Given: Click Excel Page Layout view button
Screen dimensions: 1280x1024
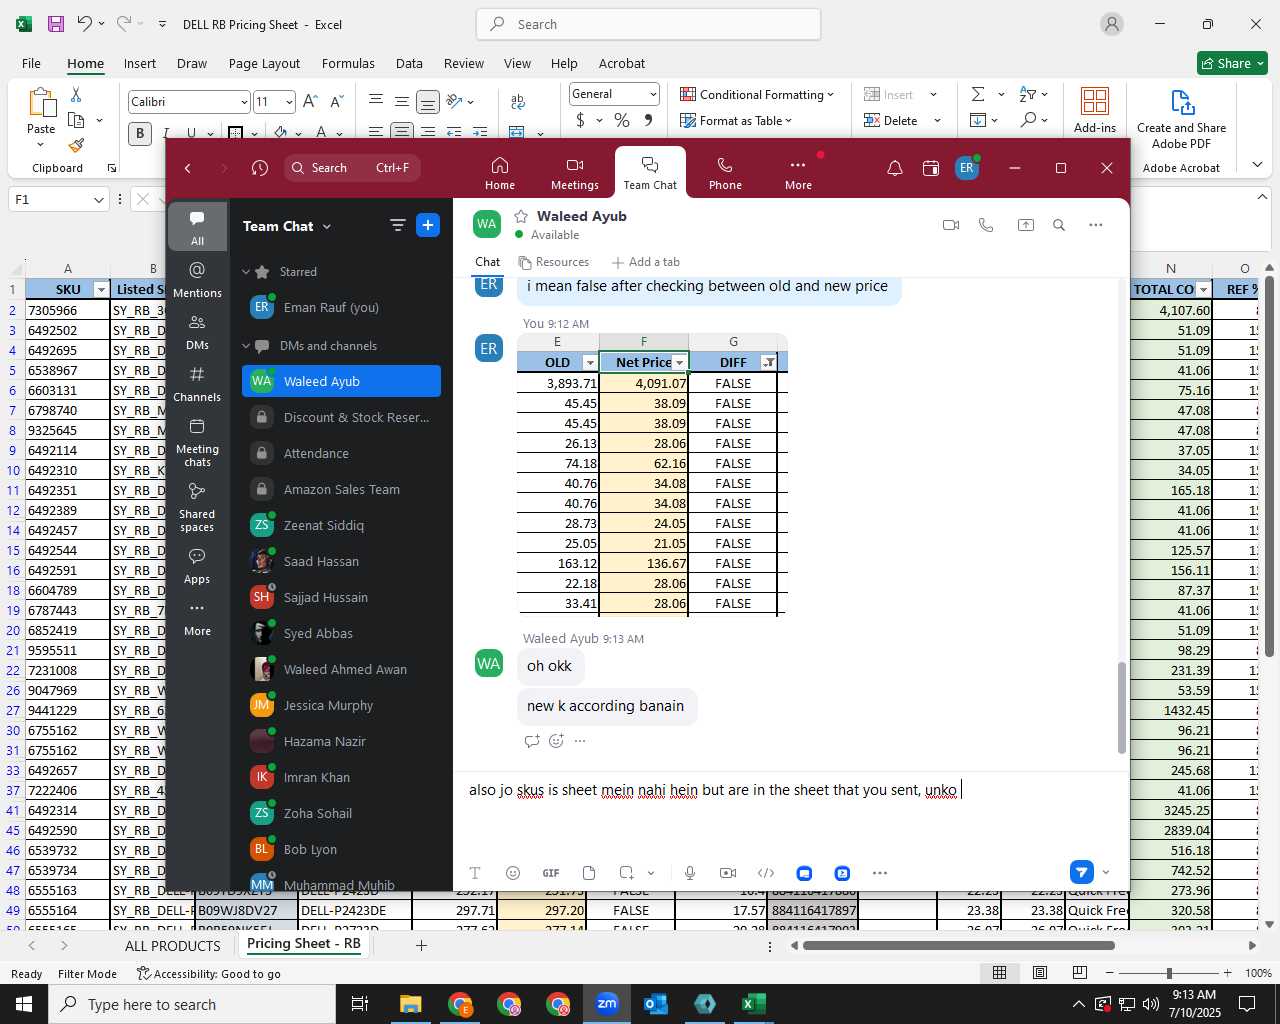Looking at the screenshot, I should pyautogui.click(x=1040, y=973).
